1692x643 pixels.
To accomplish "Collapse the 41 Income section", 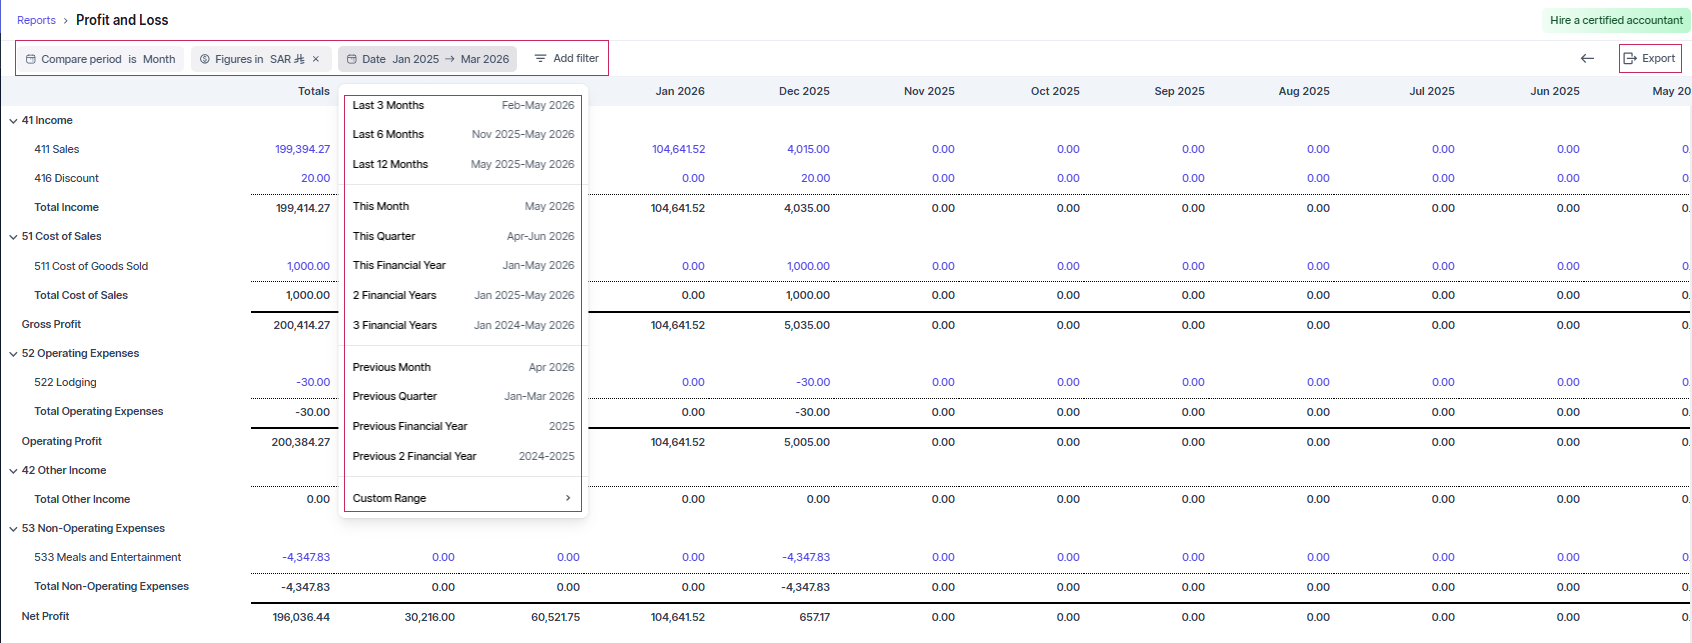I will coord(13,121).
